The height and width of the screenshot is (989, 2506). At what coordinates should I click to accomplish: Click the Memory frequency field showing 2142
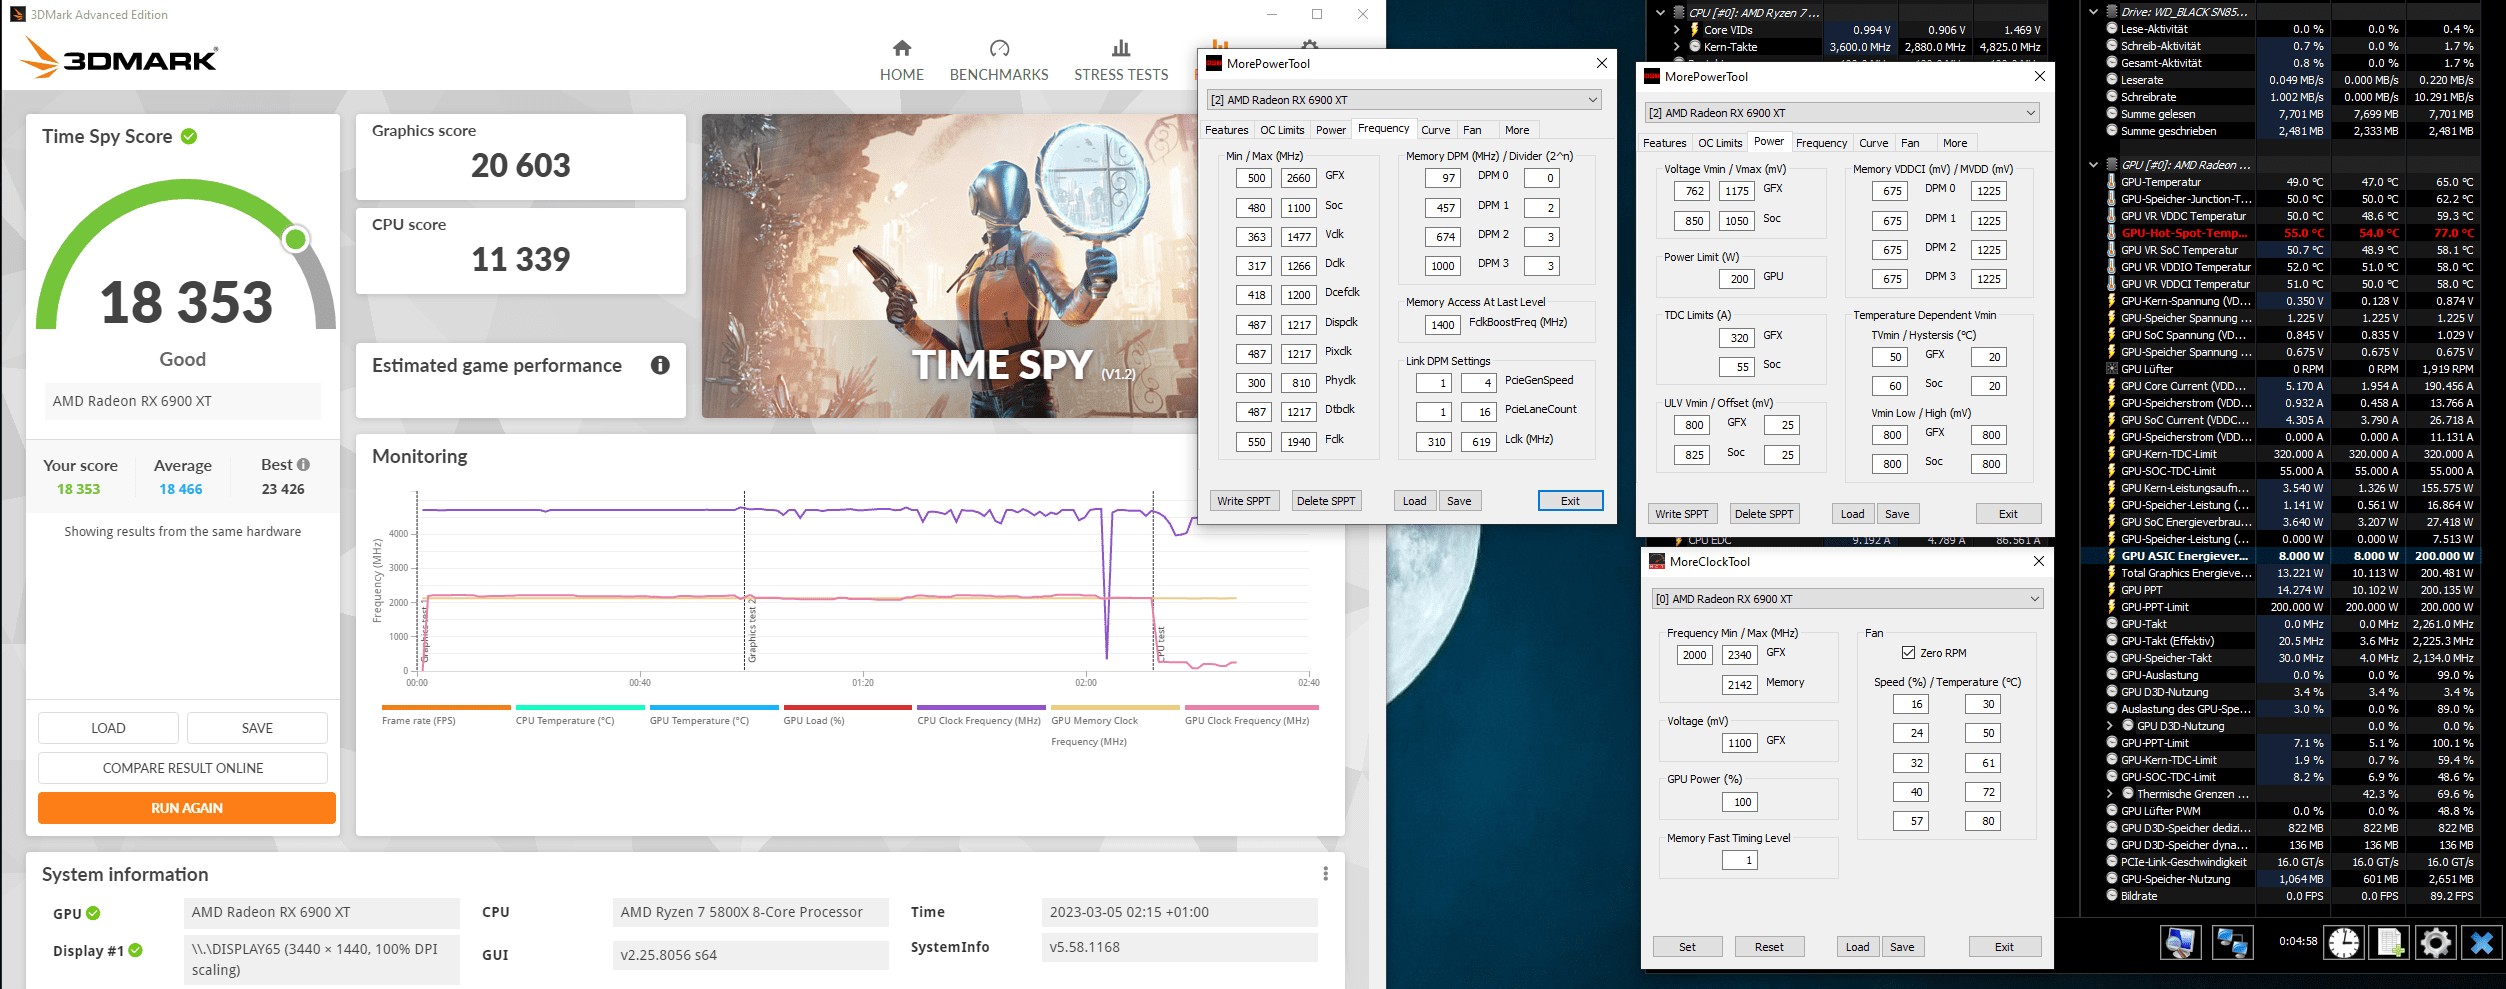click(1739, 685)
